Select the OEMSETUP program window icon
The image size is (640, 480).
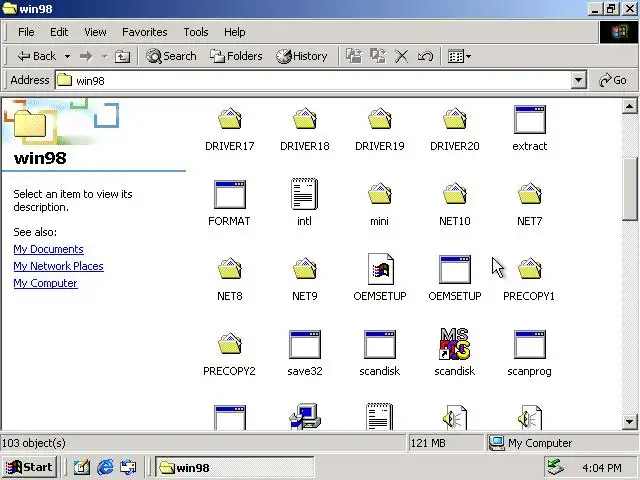coord(455,269)
